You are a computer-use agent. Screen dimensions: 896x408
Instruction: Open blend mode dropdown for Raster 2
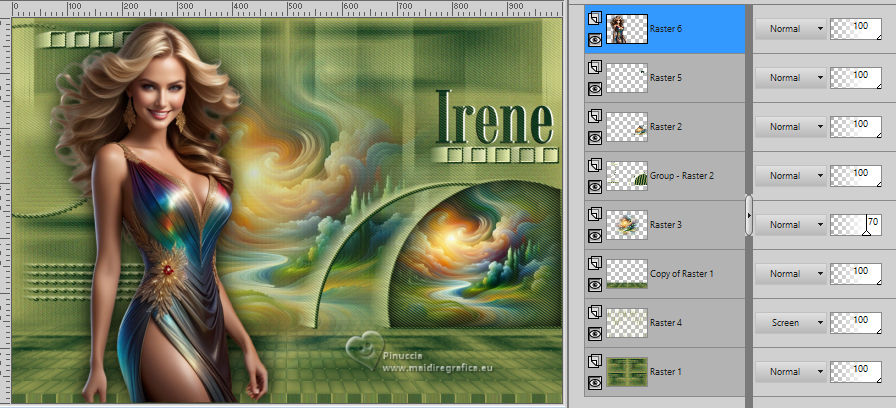point(791,127)
